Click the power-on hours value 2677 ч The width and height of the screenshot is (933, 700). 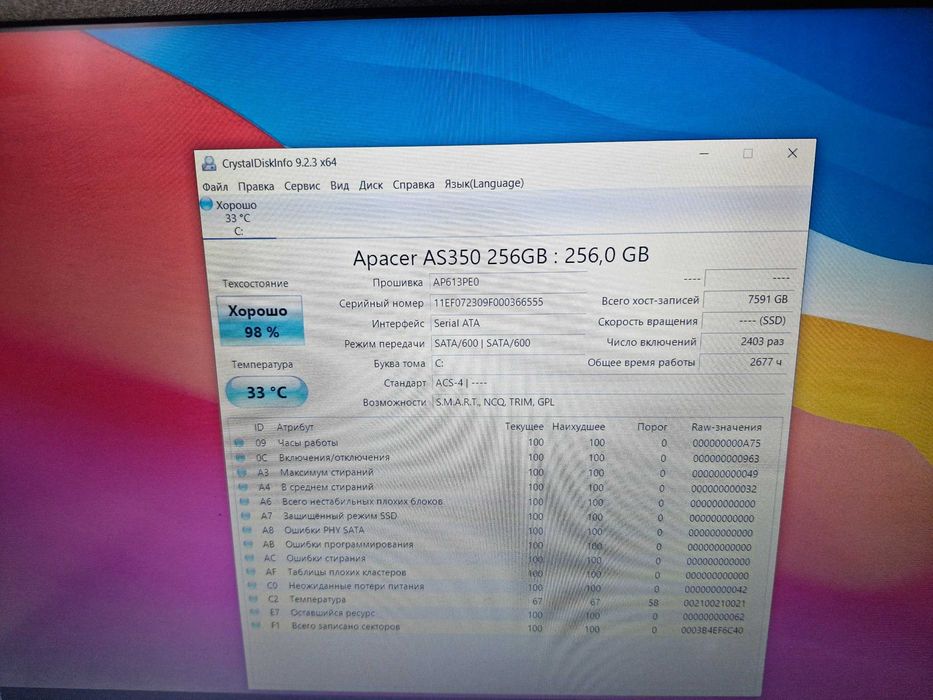tap(743, 362)
